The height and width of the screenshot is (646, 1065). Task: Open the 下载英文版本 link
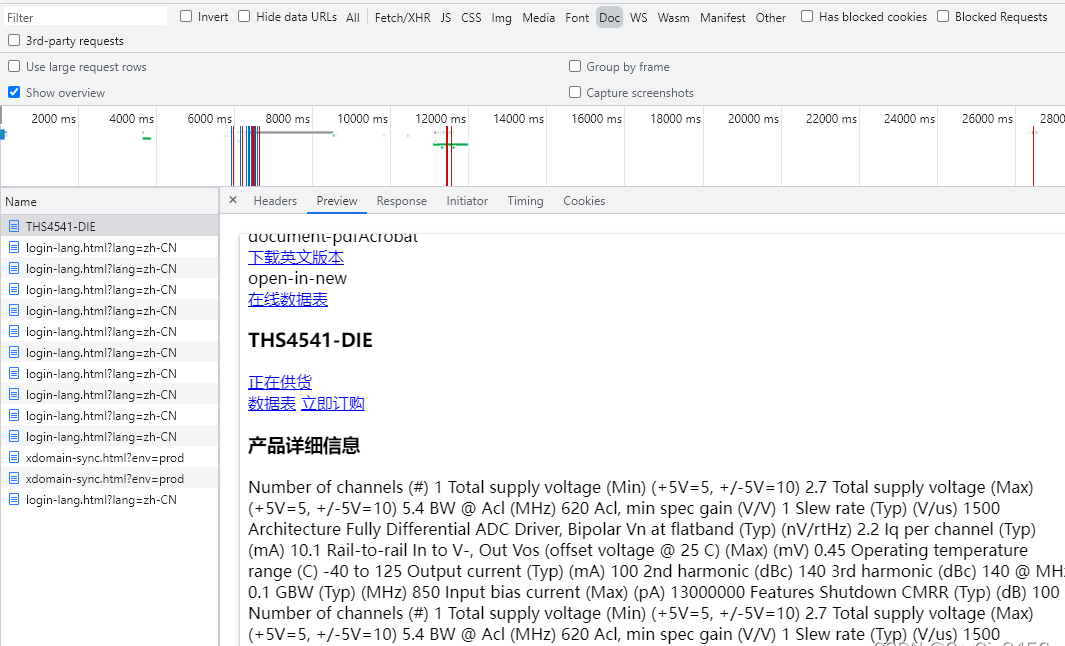click(x=296, y=257)
